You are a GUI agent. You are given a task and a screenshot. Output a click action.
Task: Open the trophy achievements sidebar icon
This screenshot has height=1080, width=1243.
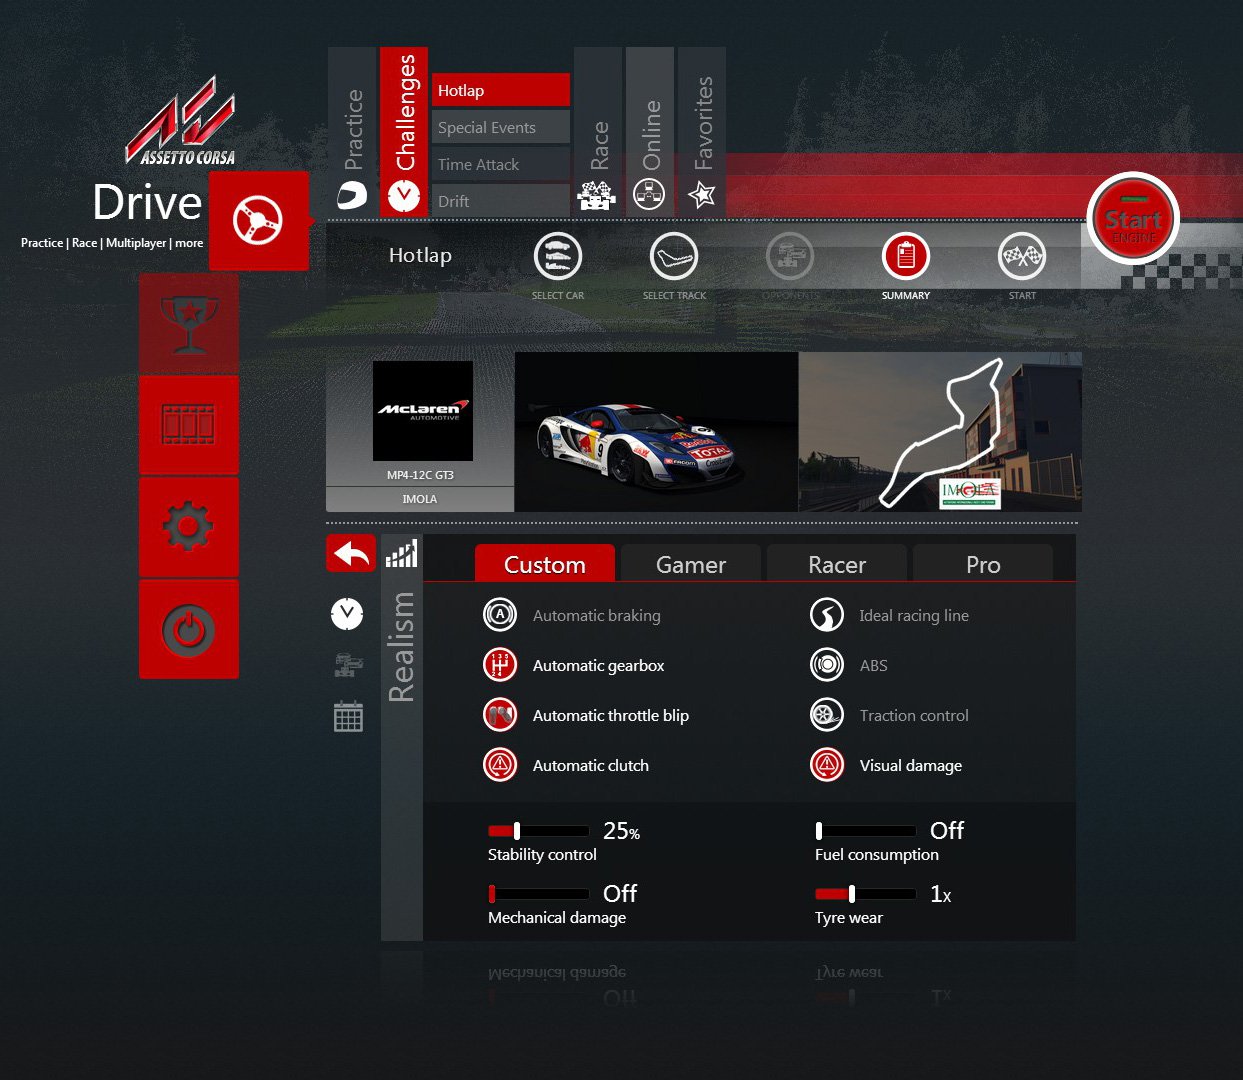pos(189,324)
